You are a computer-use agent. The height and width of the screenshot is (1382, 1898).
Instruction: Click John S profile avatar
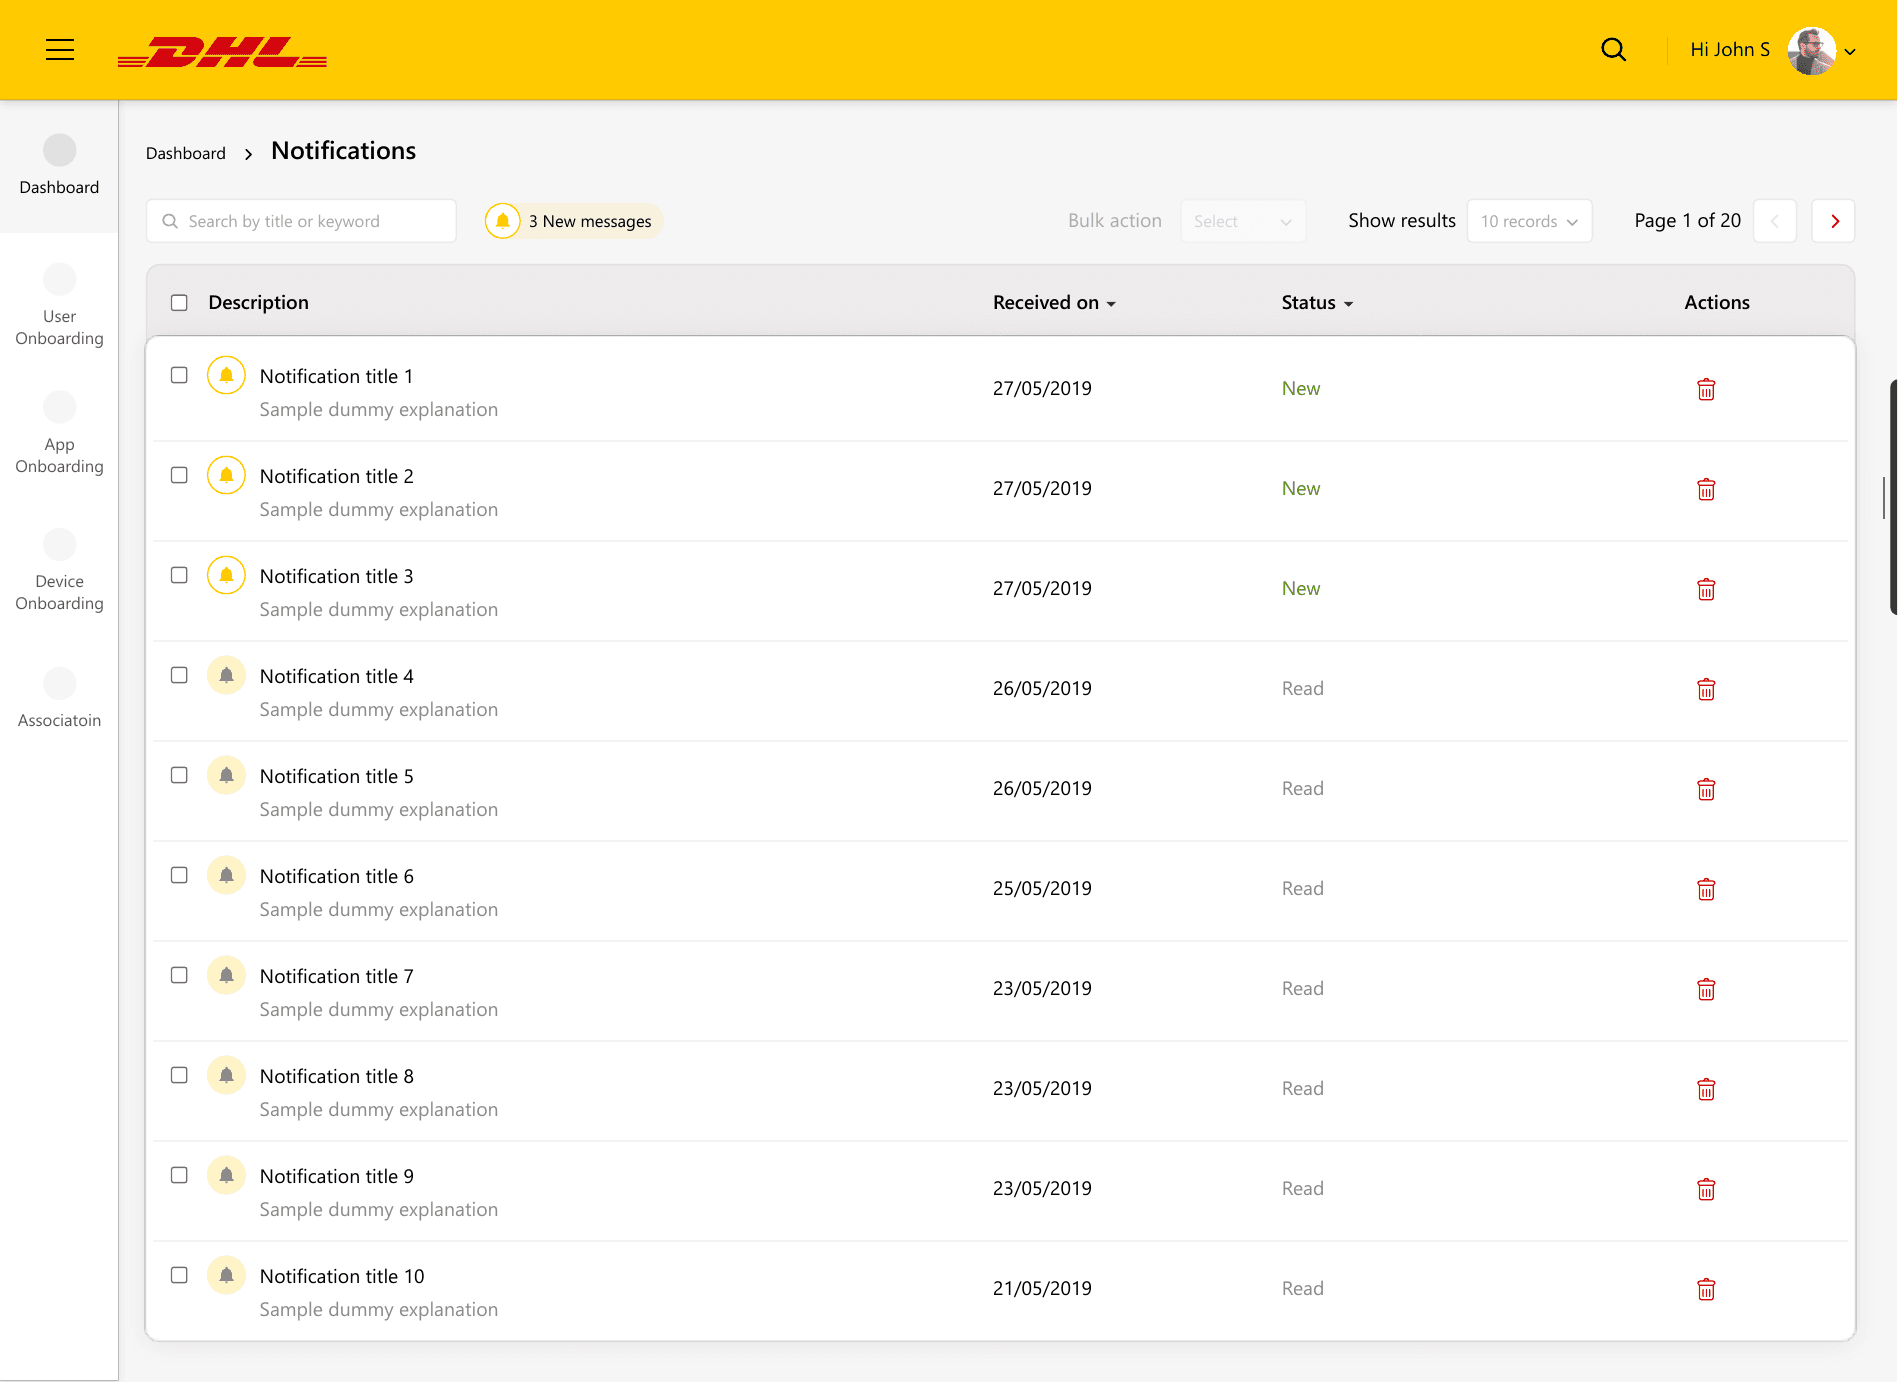pyautogui.click(x=1811, y=50)
